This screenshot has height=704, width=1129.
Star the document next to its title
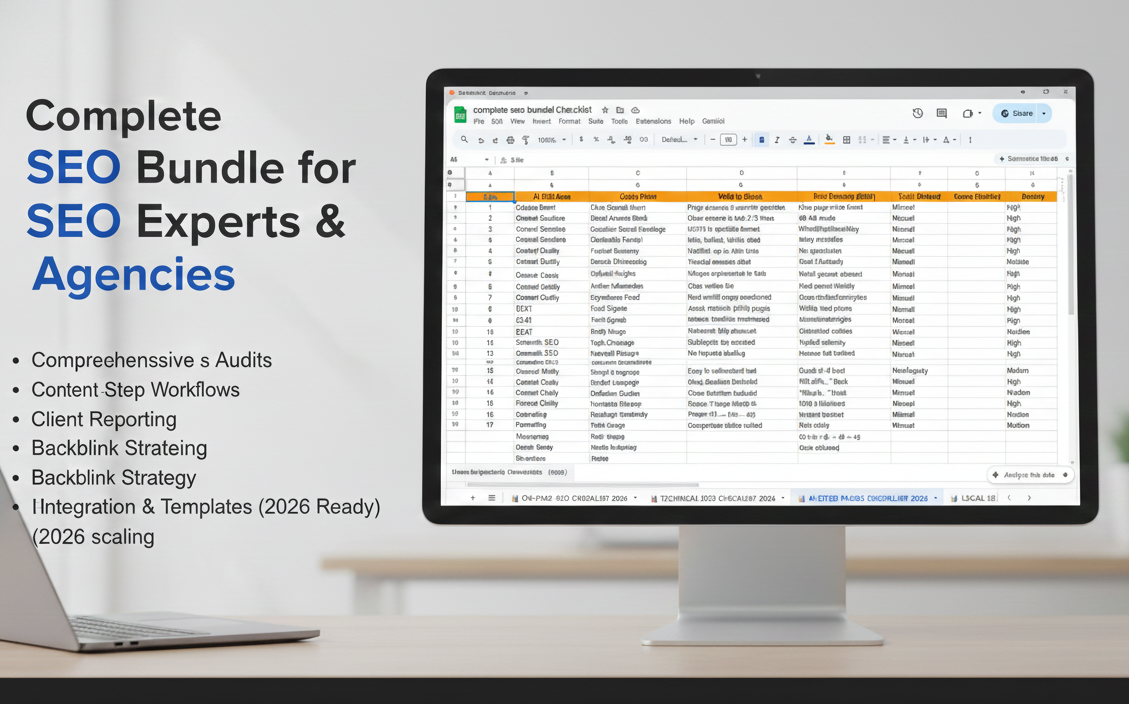pyautogui.click(x=605, y=110)
